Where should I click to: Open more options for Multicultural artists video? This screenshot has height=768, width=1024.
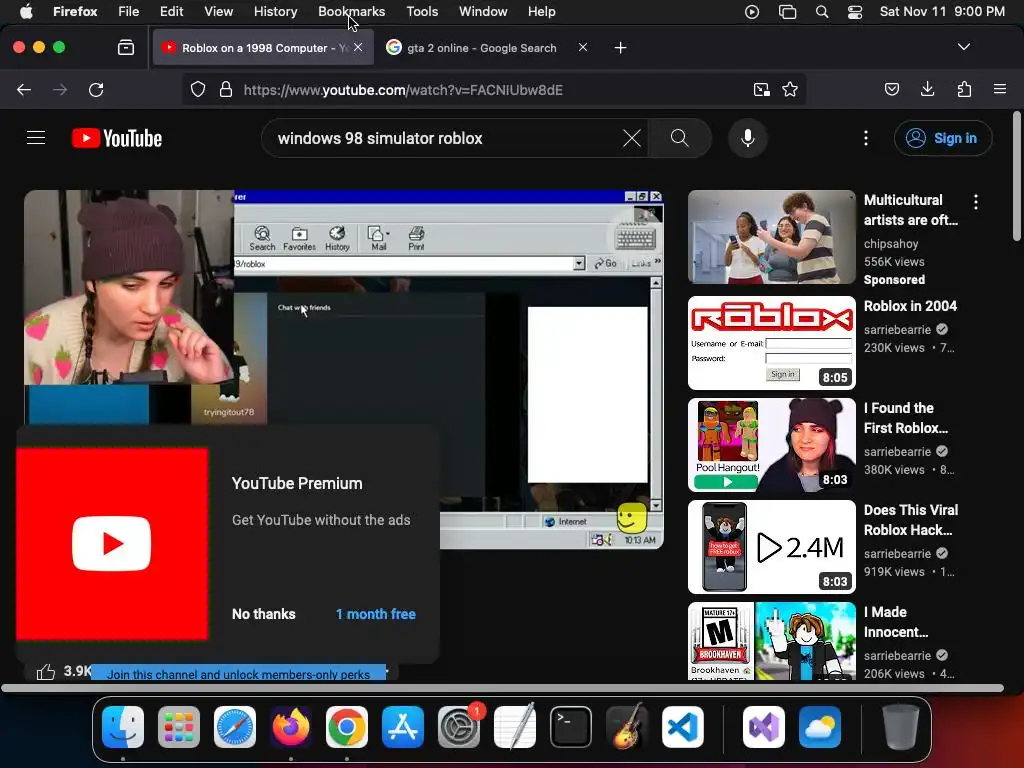point(976,202)
